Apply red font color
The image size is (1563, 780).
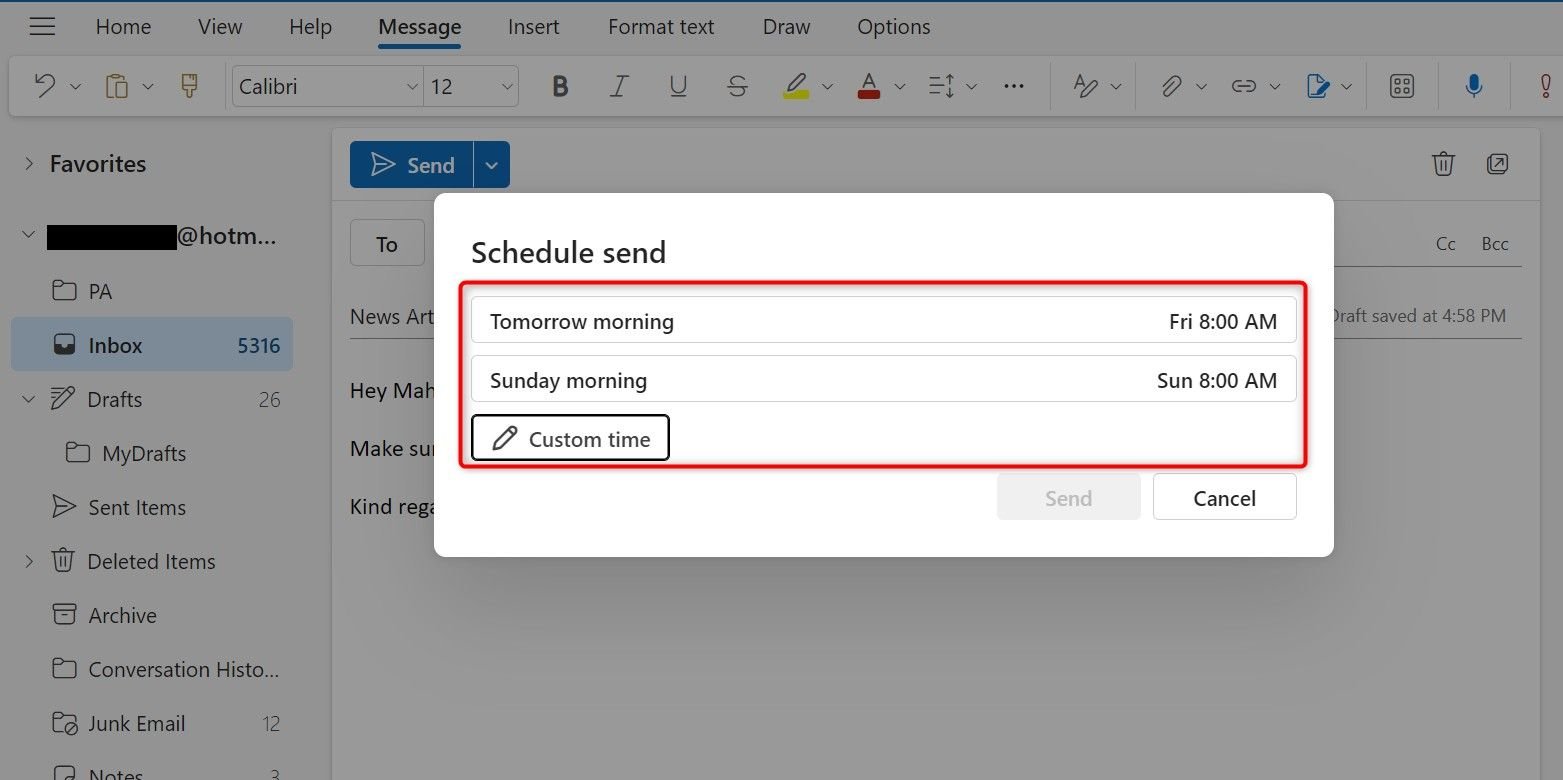click(x=868, y=87)
